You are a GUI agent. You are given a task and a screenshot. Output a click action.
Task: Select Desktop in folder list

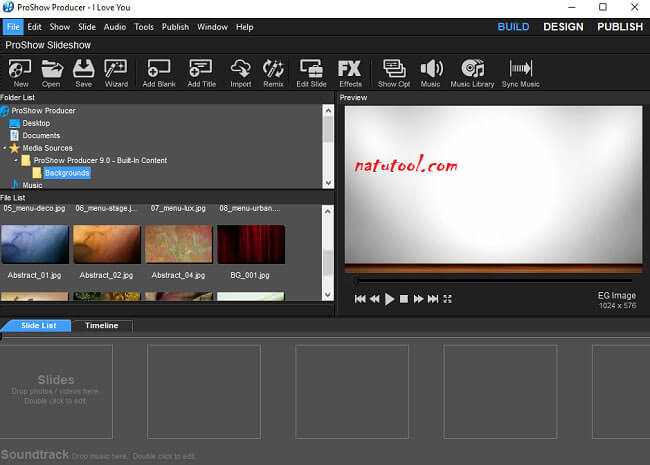point(36,123)
